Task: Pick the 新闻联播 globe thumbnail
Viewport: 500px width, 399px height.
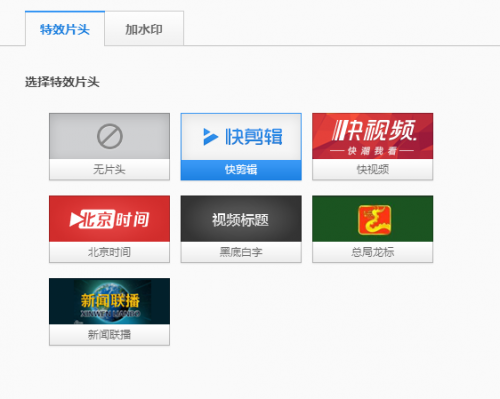Action: click(109, 301)
